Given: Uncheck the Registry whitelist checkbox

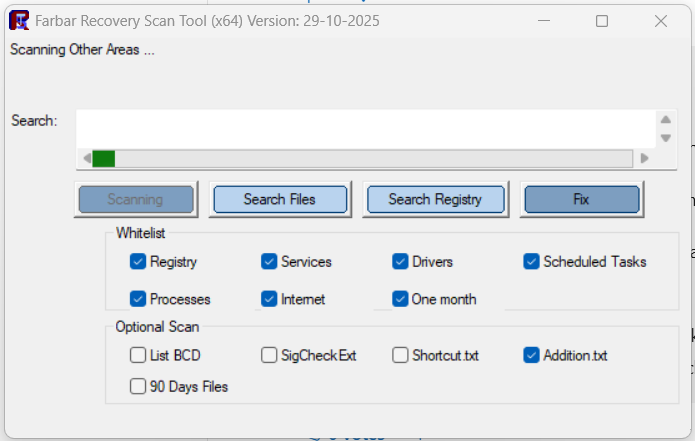Looking at the screenshot, I should coord(138,261).
